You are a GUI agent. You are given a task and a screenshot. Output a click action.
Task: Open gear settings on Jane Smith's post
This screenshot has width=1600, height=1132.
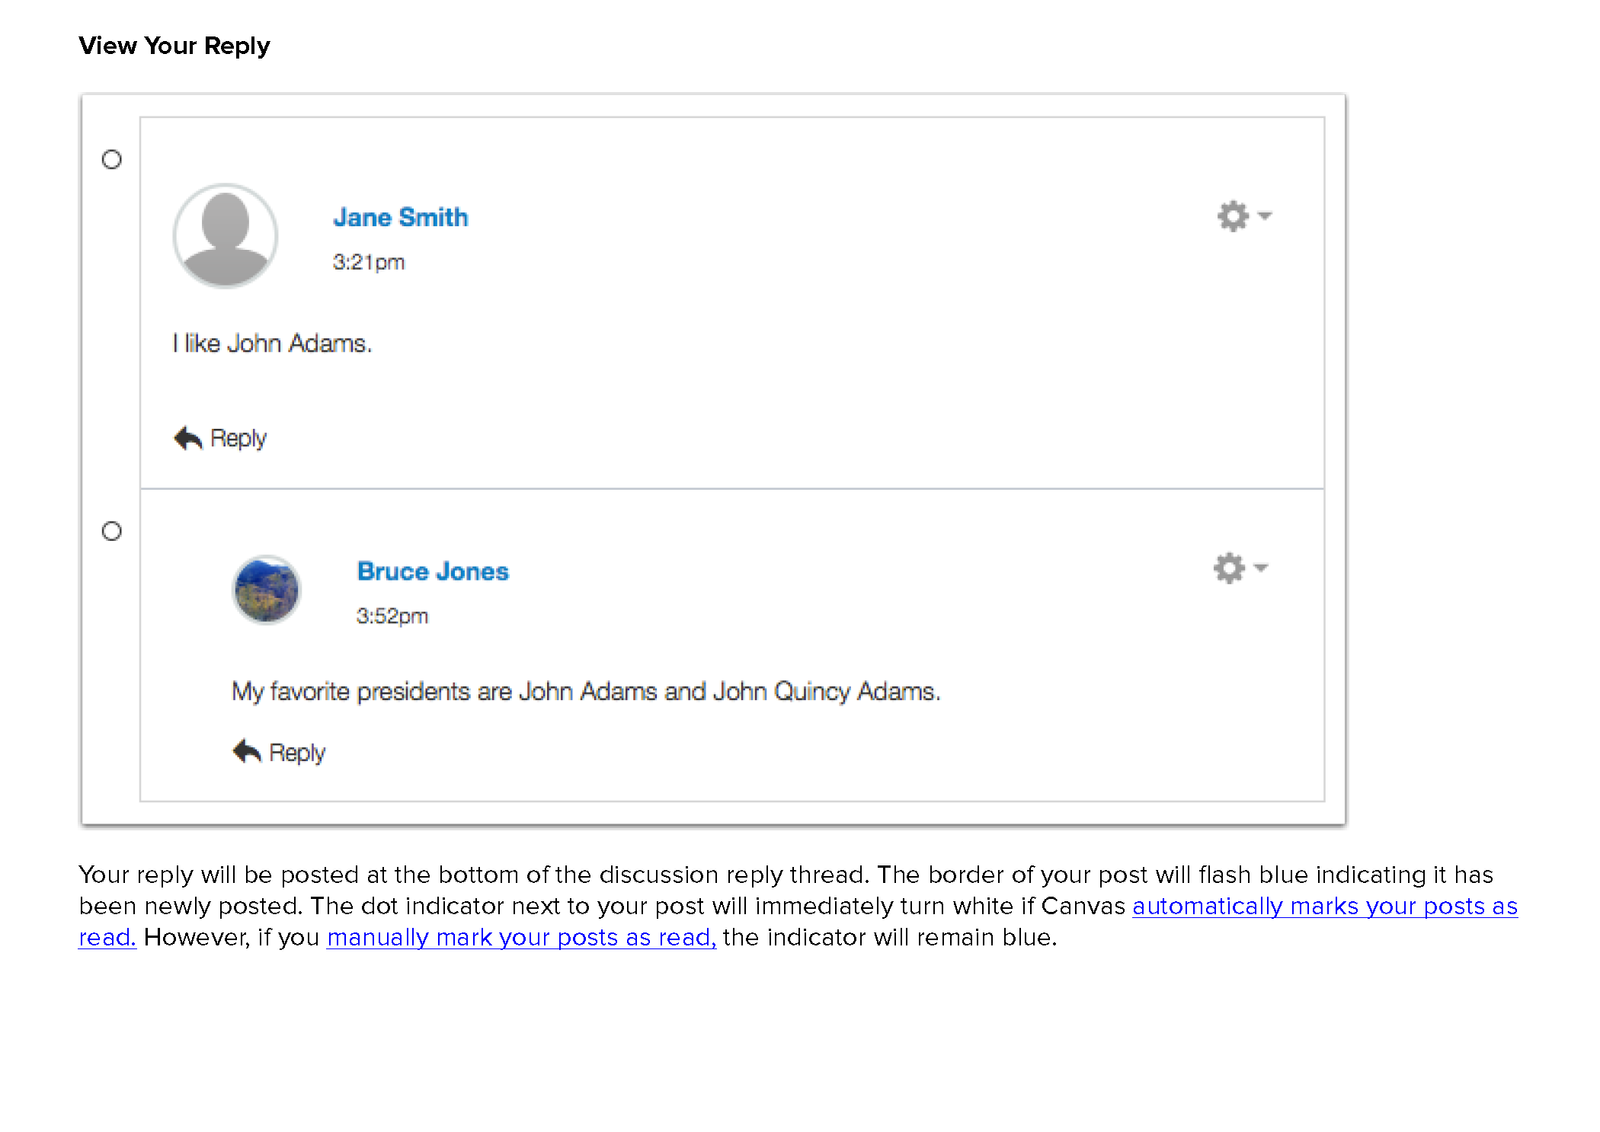pyautogui.click(x=1233, y=216)
